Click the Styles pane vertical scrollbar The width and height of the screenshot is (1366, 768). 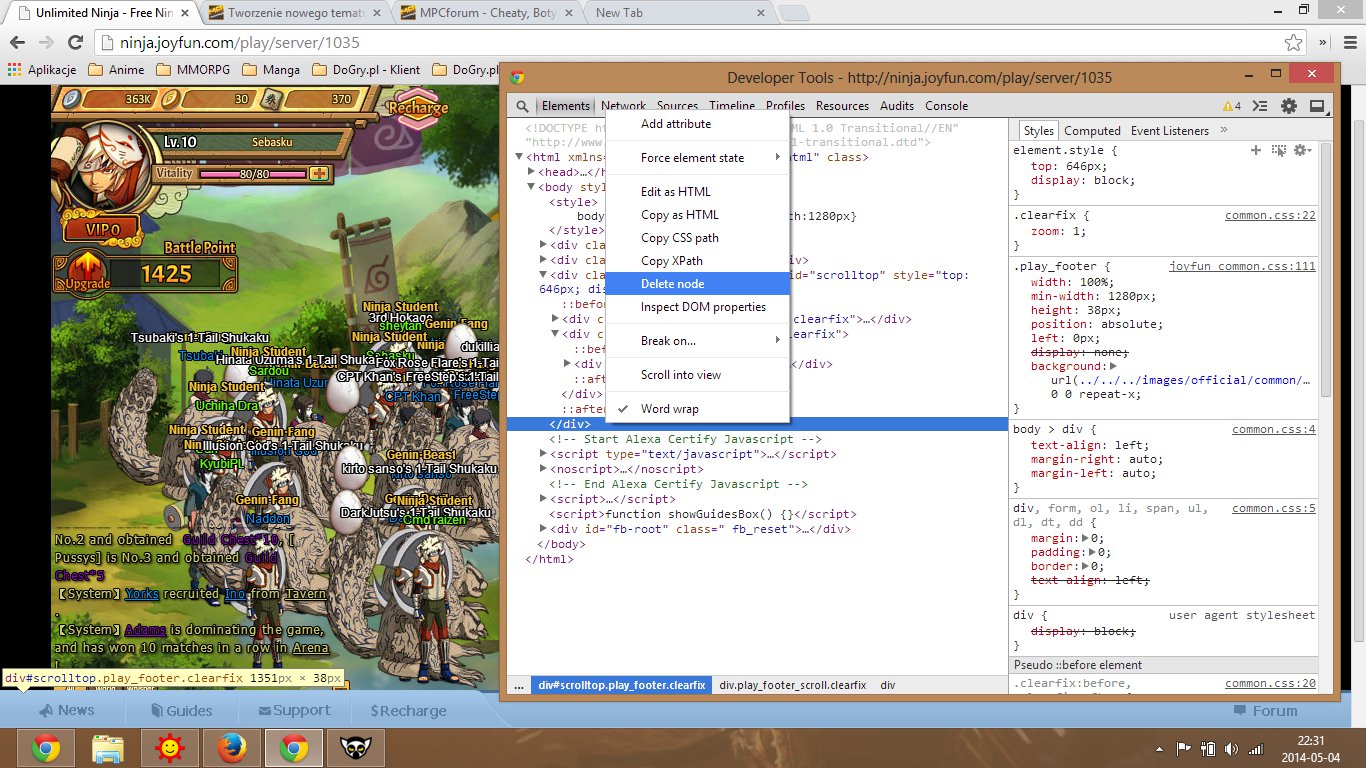(x=1326, y=270)
